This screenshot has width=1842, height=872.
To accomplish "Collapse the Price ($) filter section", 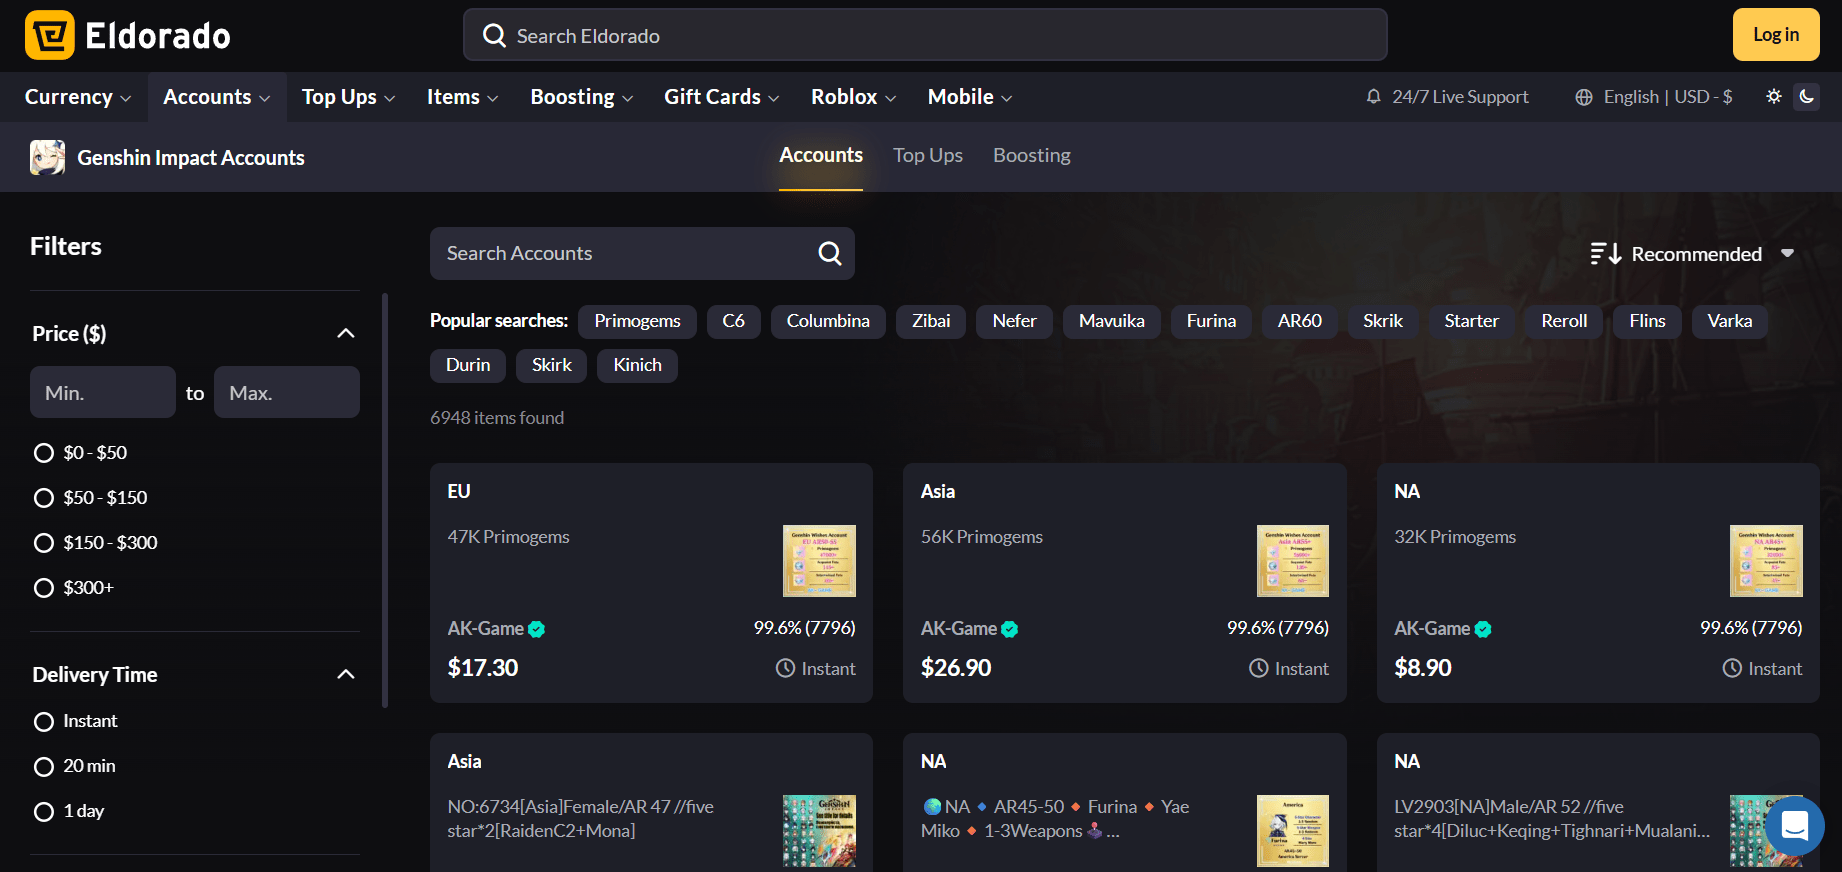I will (346, 334).
